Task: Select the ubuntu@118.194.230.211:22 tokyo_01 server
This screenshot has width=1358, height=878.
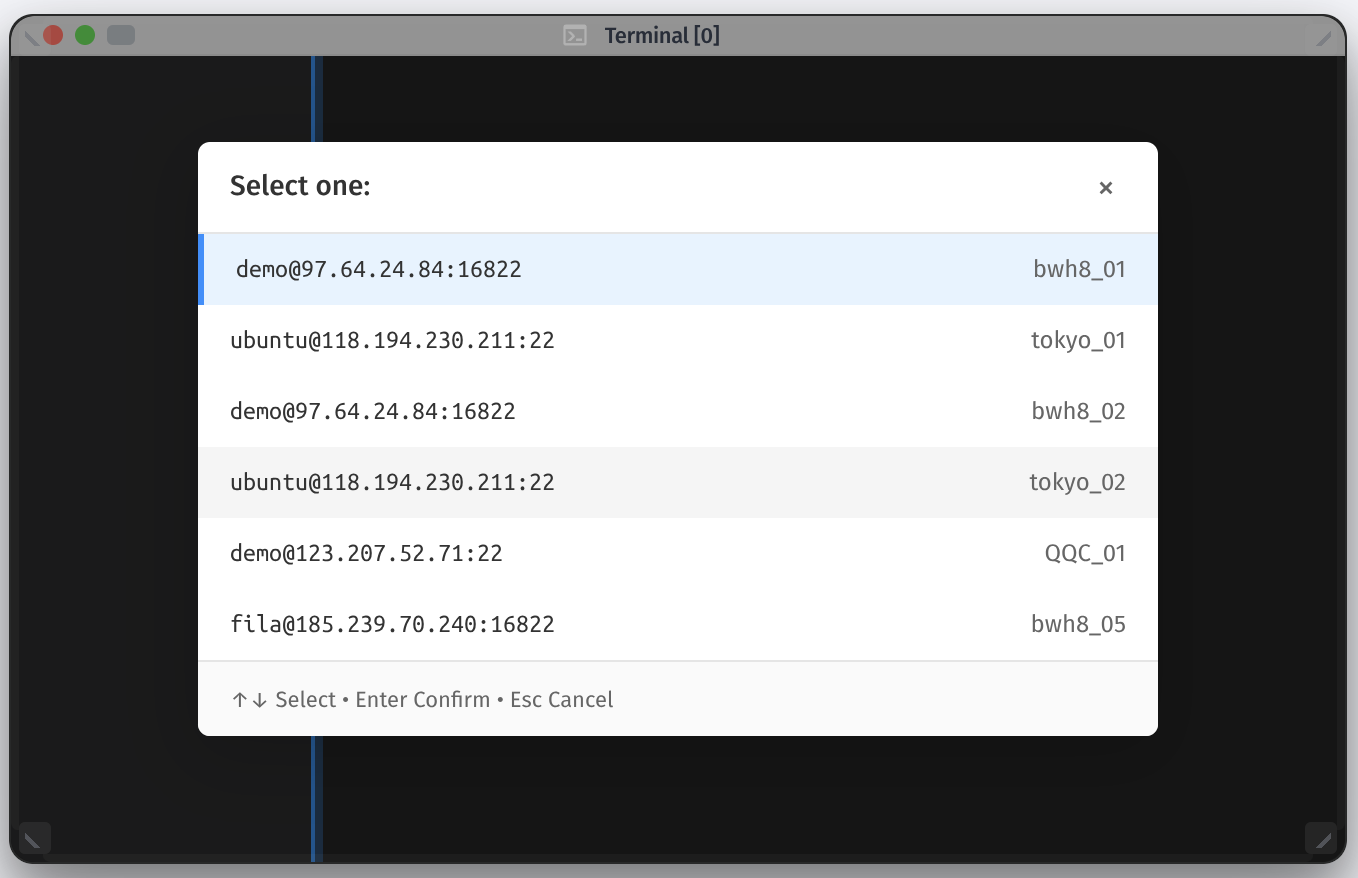Action: click(x=393, y=340)
